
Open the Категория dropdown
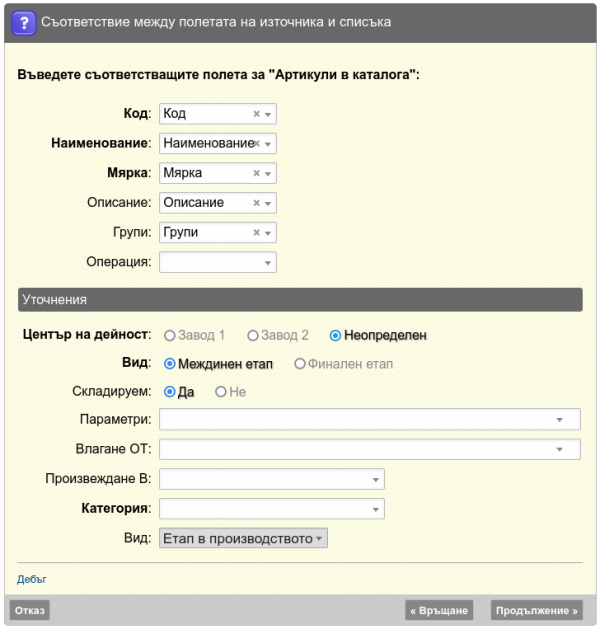[272, 509]
